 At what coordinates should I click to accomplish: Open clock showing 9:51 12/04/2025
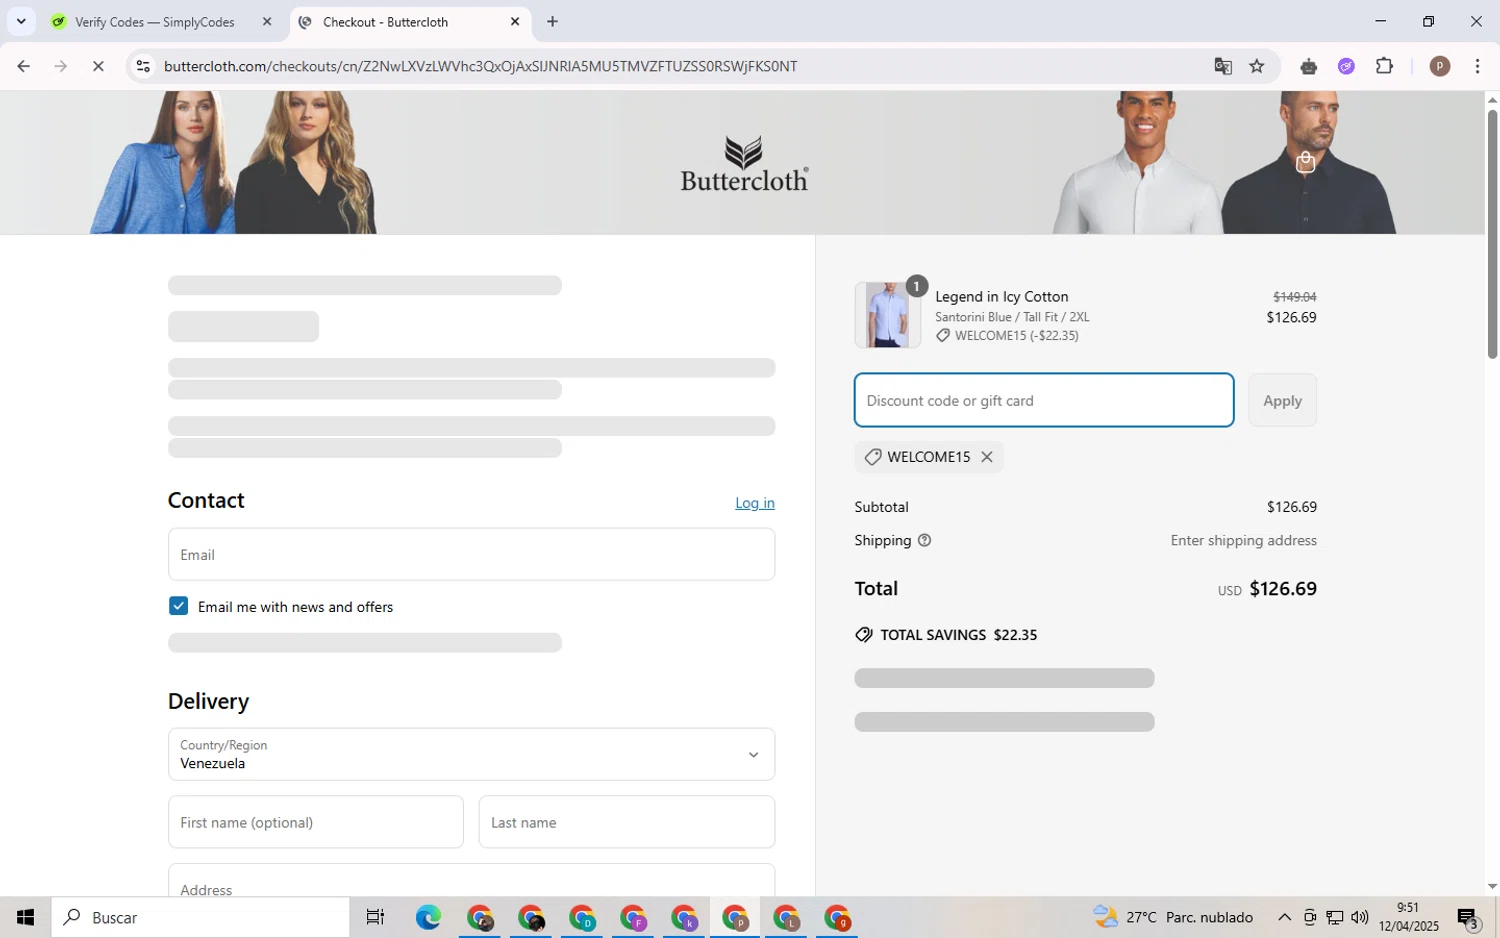click(1408, 917)
